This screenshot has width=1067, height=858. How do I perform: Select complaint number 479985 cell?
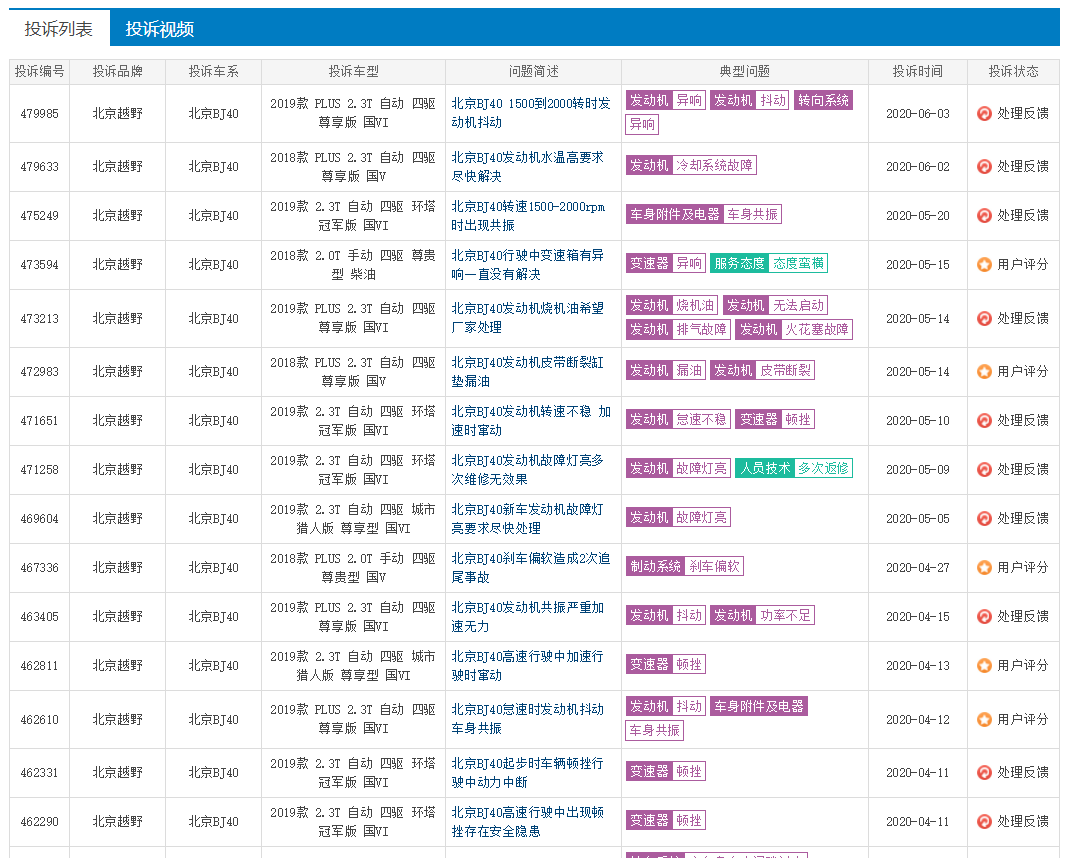39,114
